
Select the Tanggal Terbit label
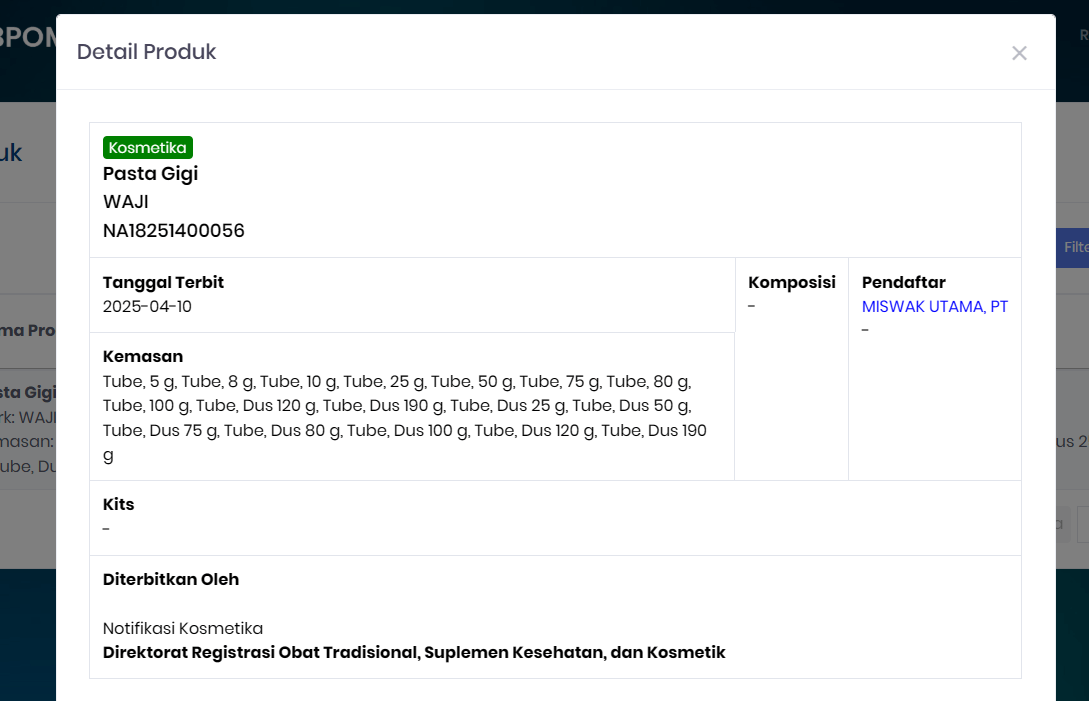[x=163, y=282]
